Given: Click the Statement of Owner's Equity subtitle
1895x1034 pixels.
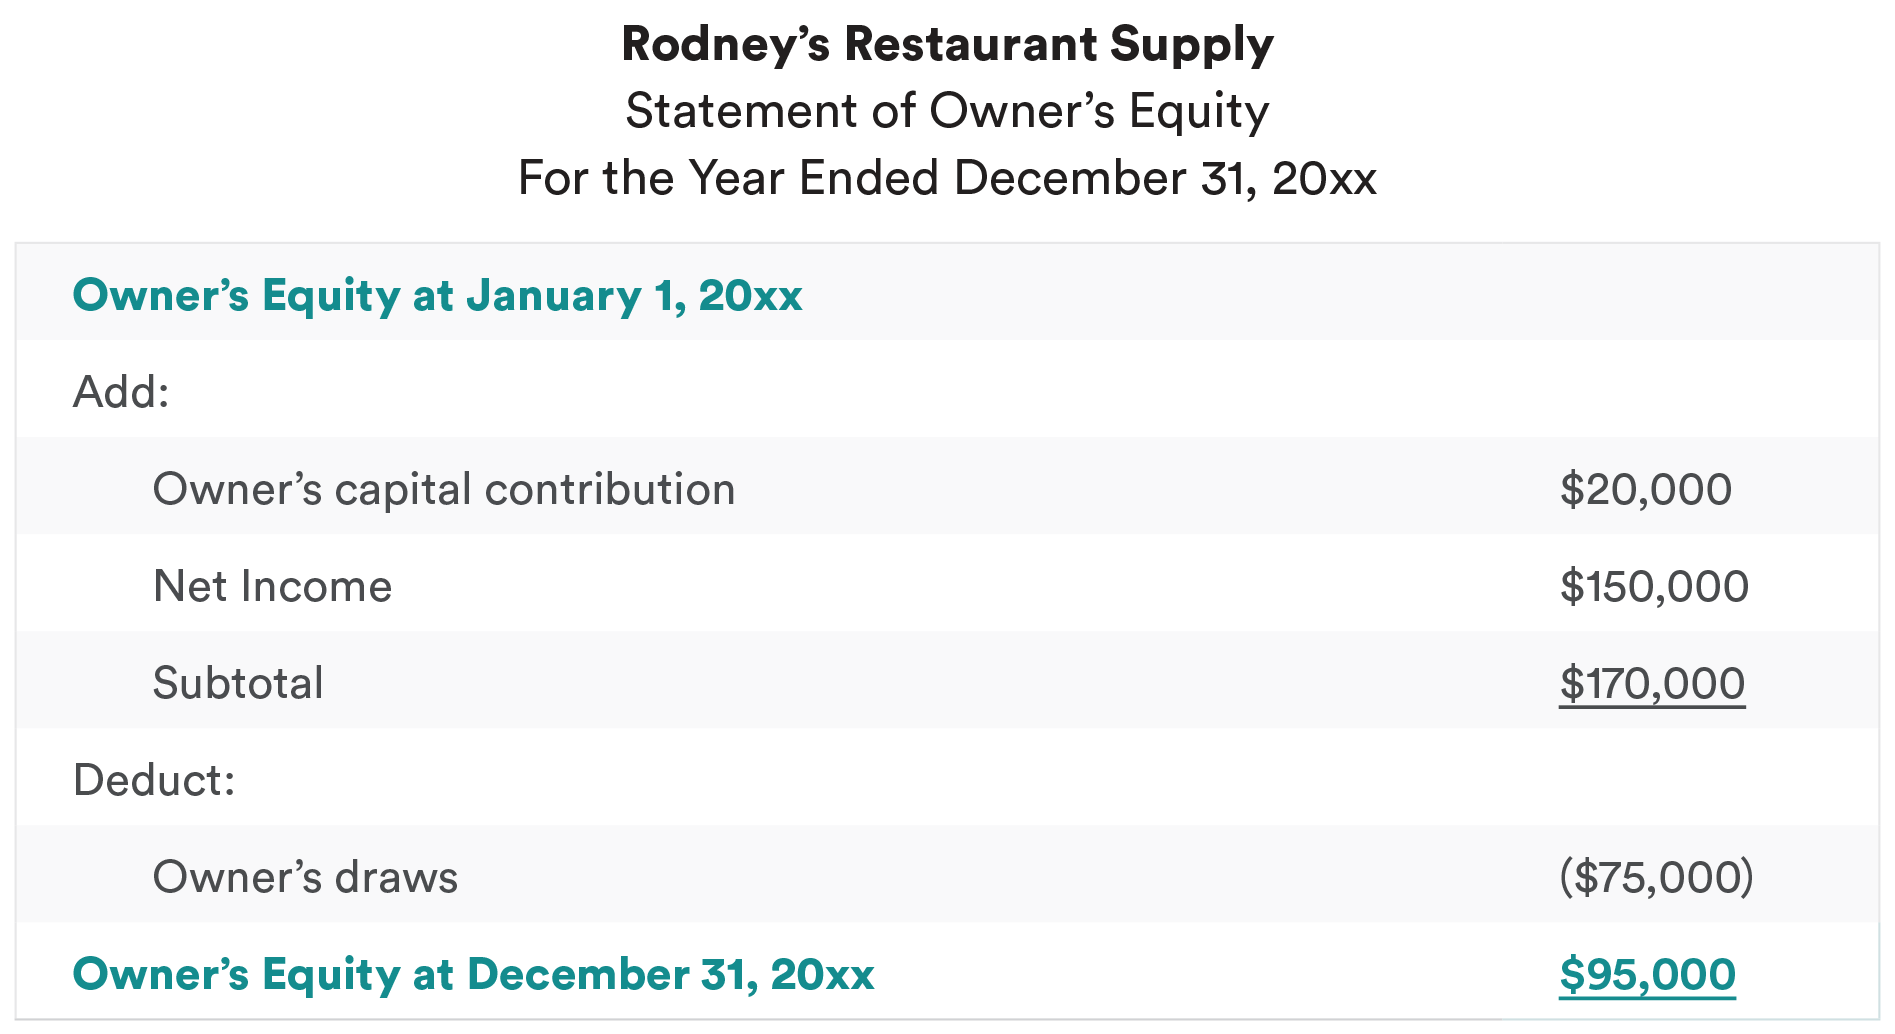Looking at the screenshot, I should tap(947, 111).
